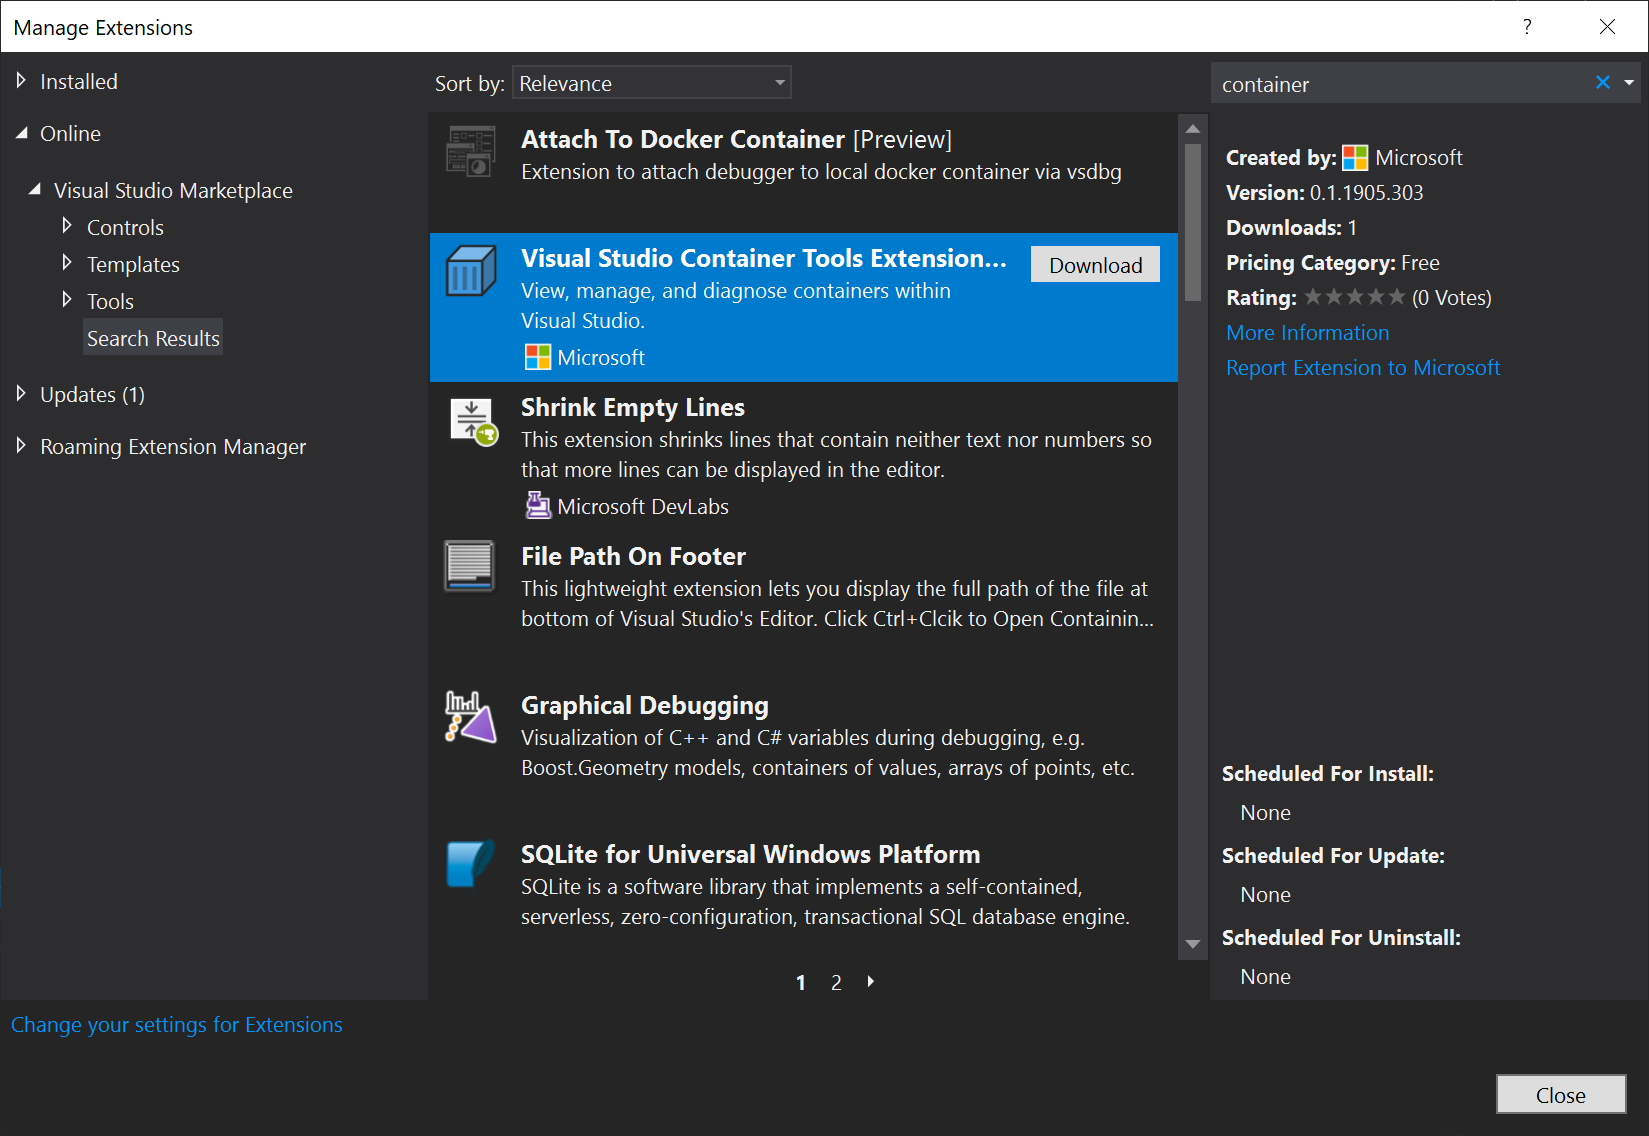Click the Pricing Category Free text
The width and height of the screenshot is (1649, 1136).
click(1333, 263)
